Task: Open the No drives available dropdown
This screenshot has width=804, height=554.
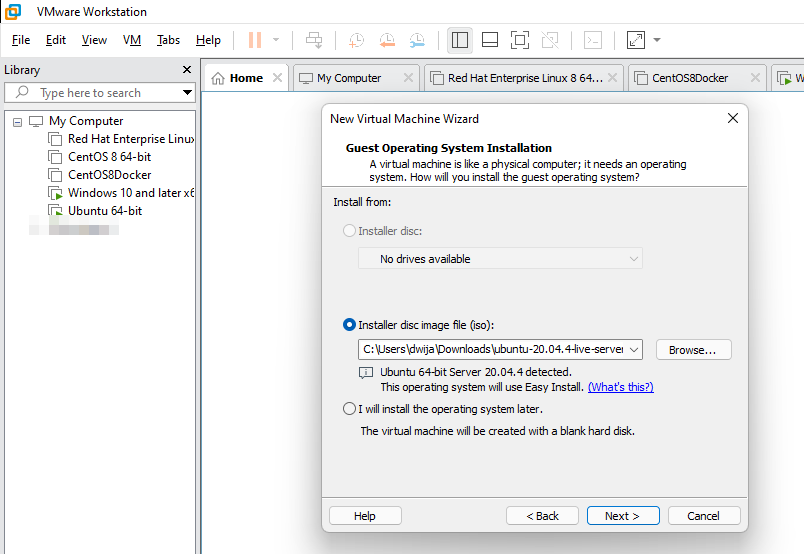Action: [x=500, y=259]
